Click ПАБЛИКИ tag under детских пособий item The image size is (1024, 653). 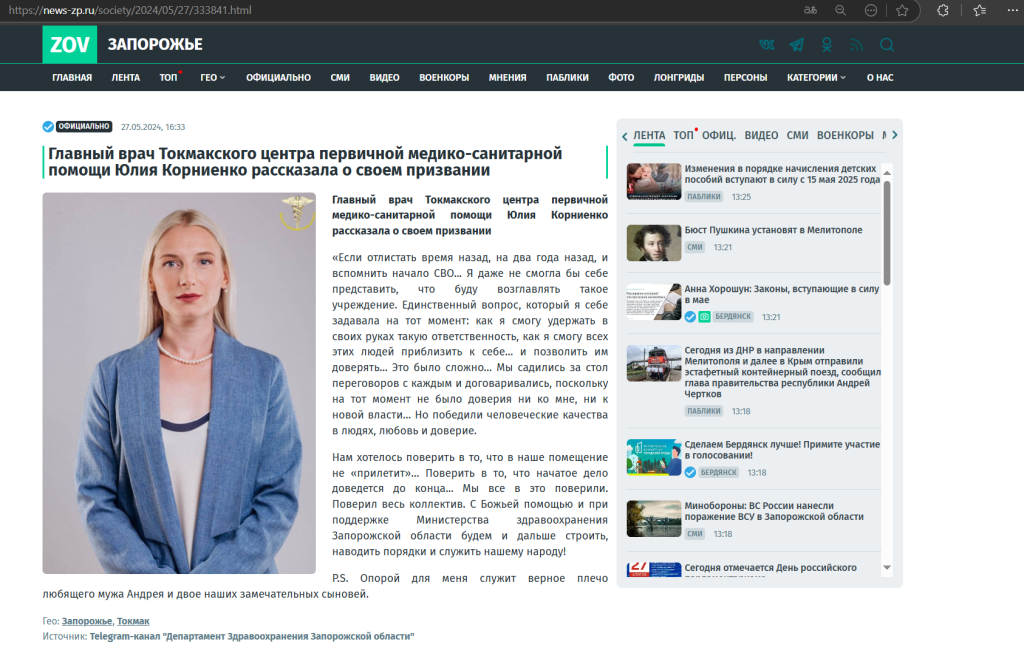tap(704, 197)
